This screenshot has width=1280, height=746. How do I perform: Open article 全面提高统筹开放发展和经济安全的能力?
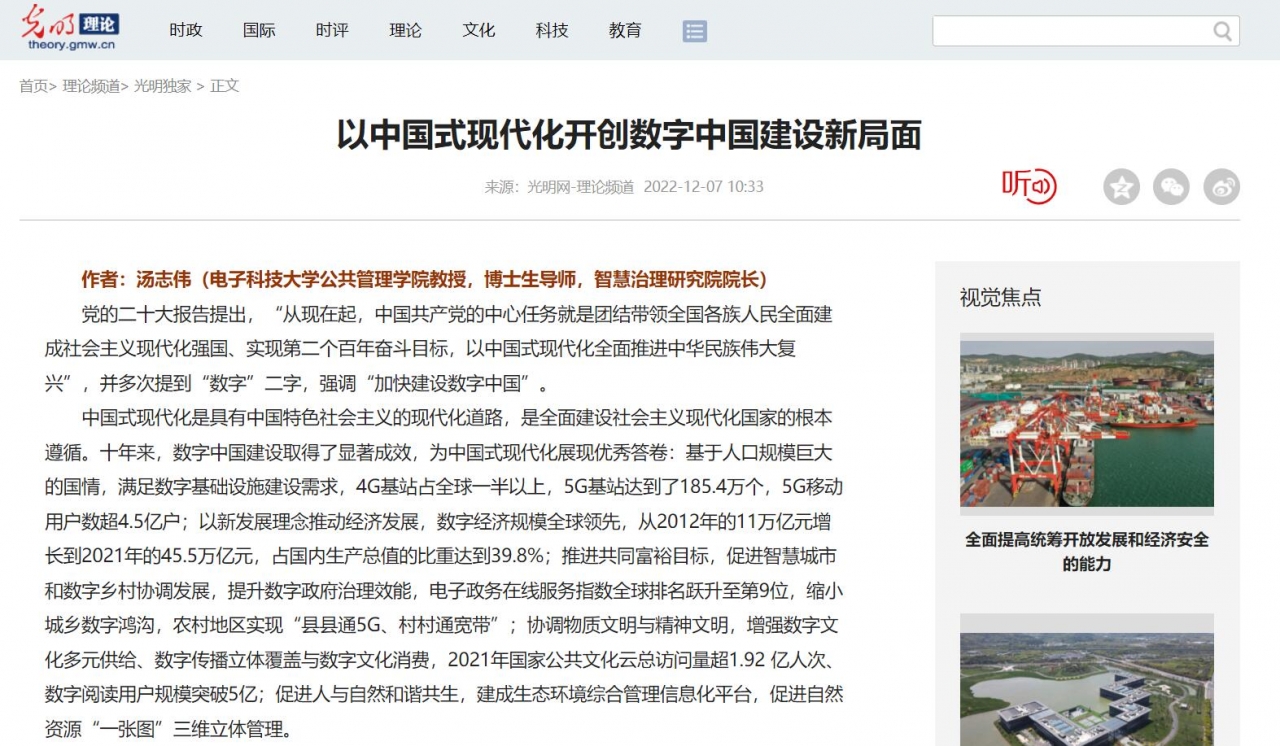pyautogui.click(x=1087, y=551)
